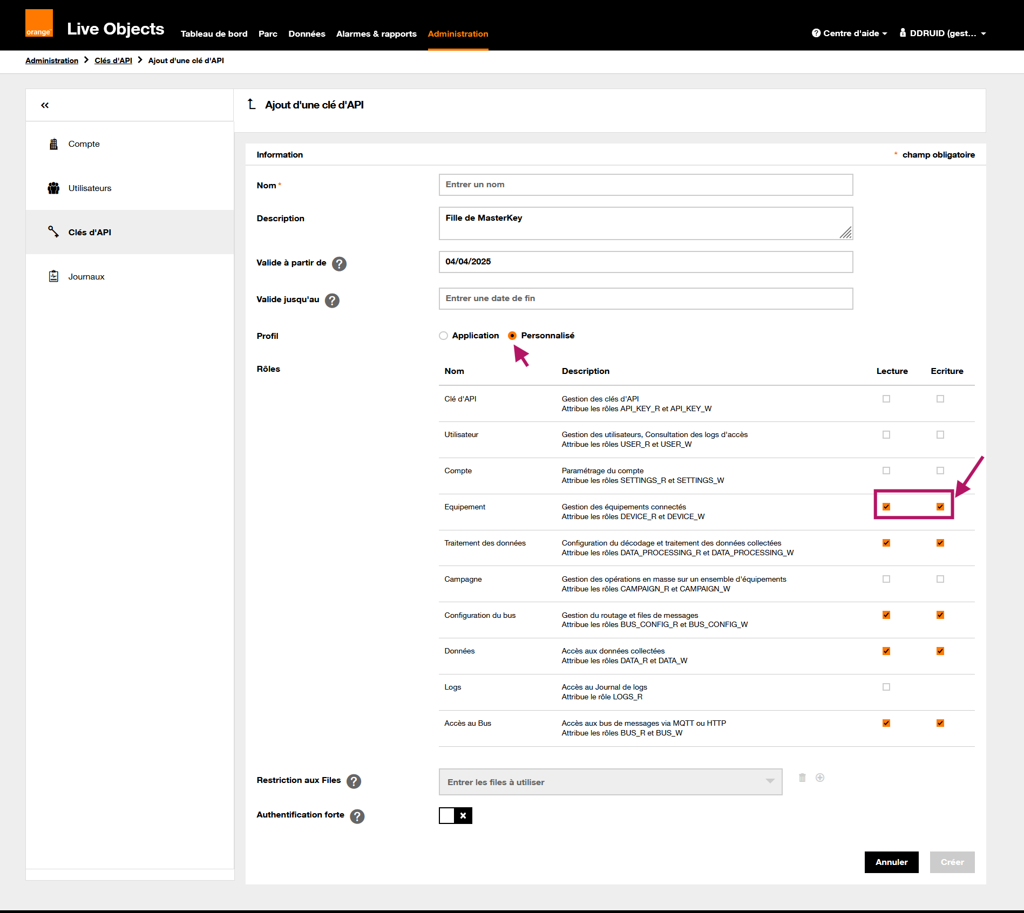Open help for Restriction aux Files

click(x=354, y=781)
